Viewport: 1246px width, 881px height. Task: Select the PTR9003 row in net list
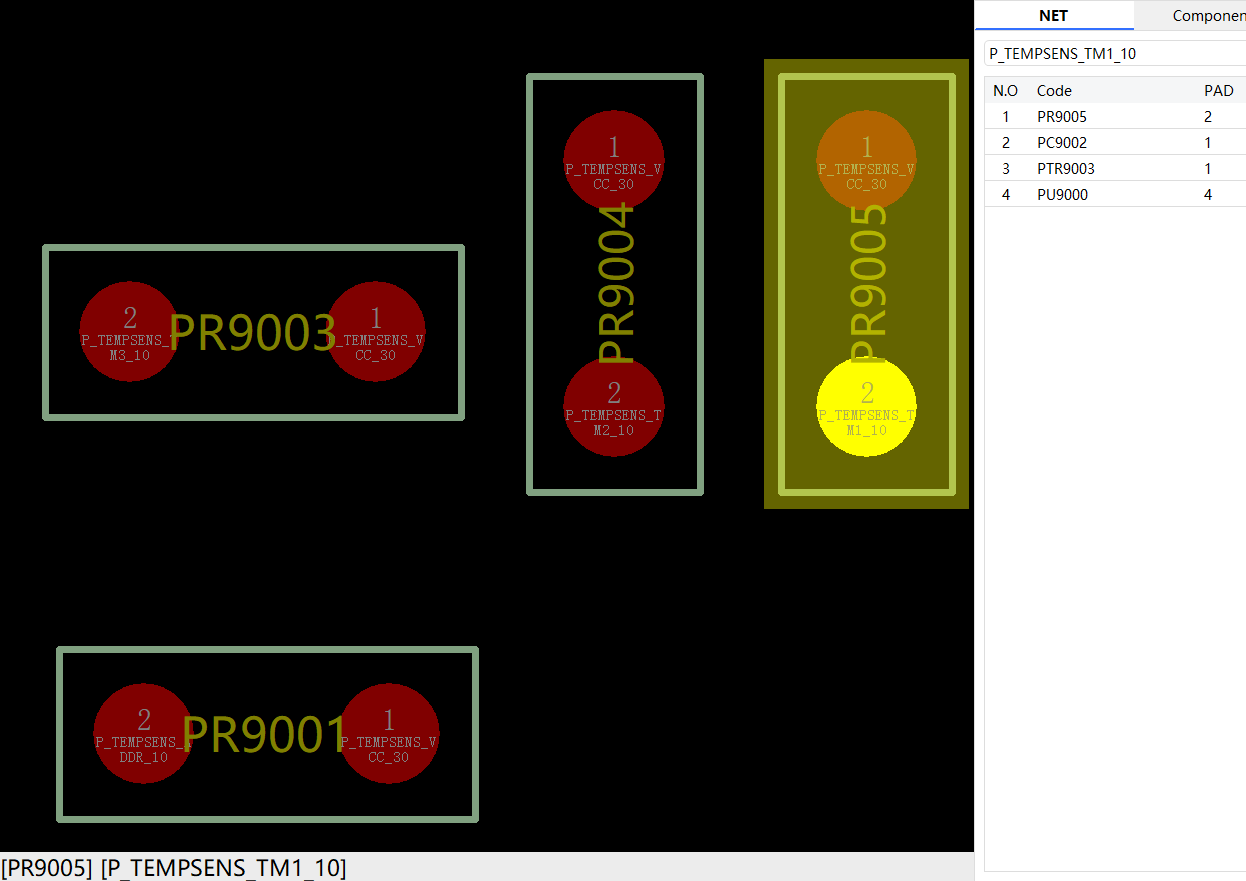pyautogui.click(x=1115, y=169)
